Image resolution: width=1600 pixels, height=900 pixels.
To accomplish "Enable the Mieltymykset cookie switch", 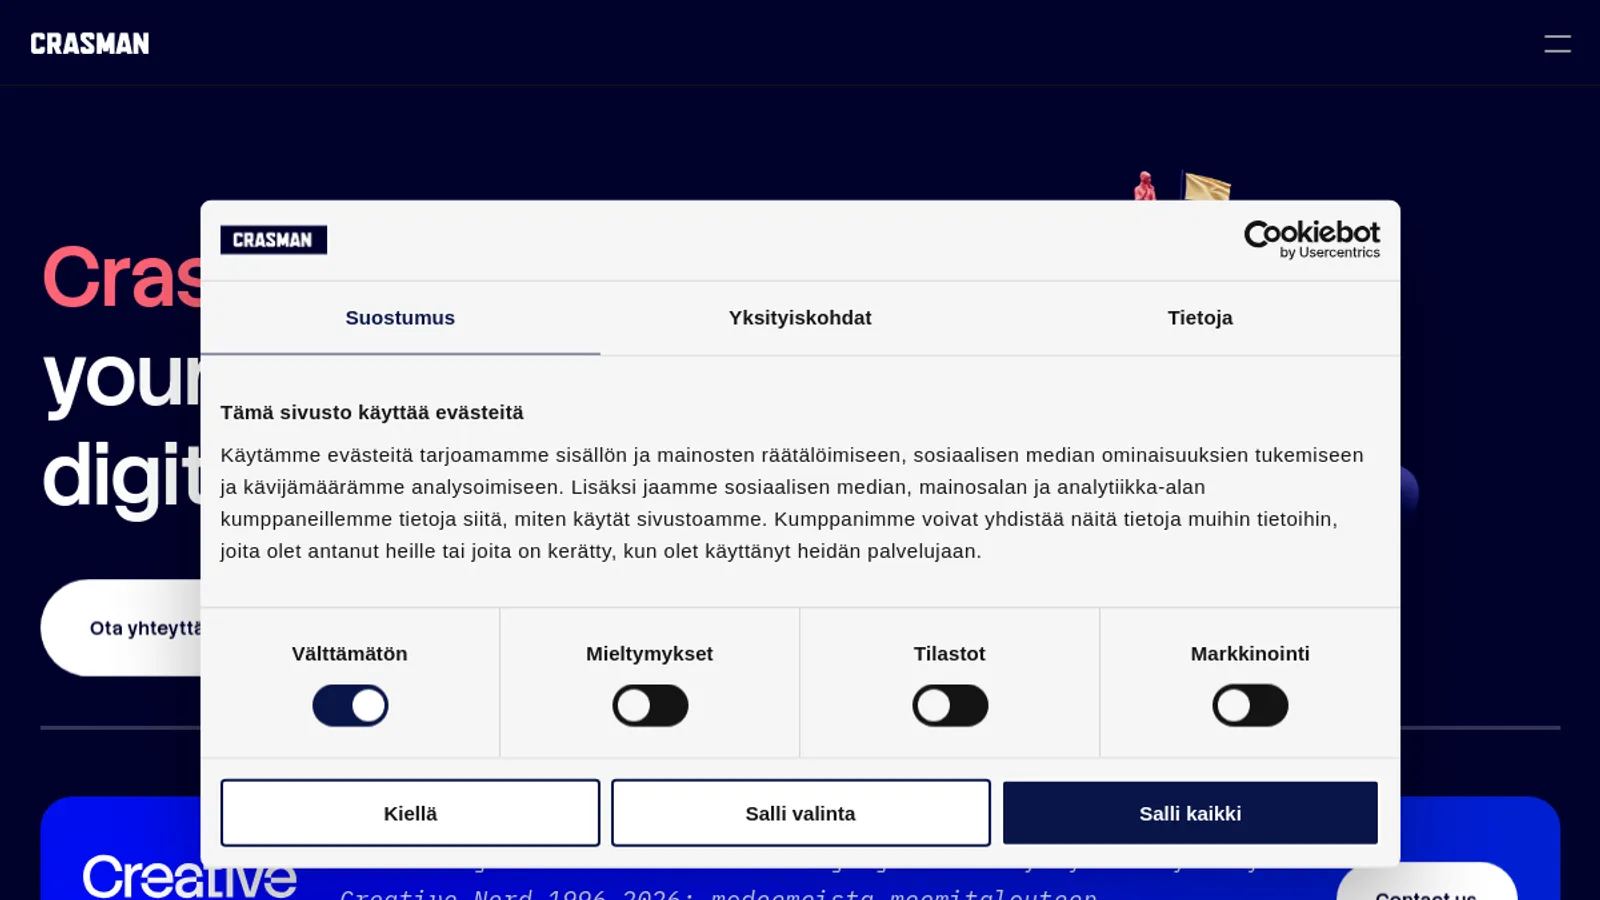I will [x=650, y=706].
